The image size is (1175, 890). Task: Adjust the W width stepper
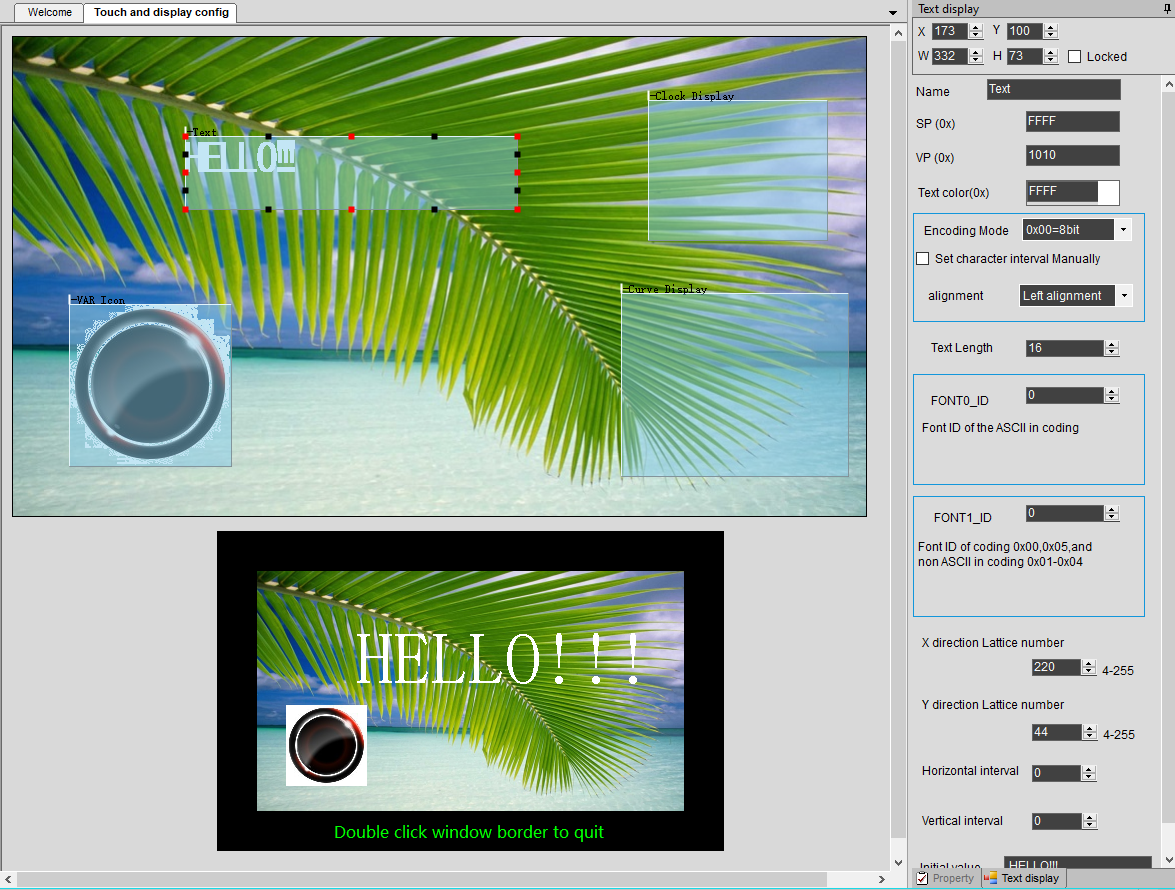(976, 56)
